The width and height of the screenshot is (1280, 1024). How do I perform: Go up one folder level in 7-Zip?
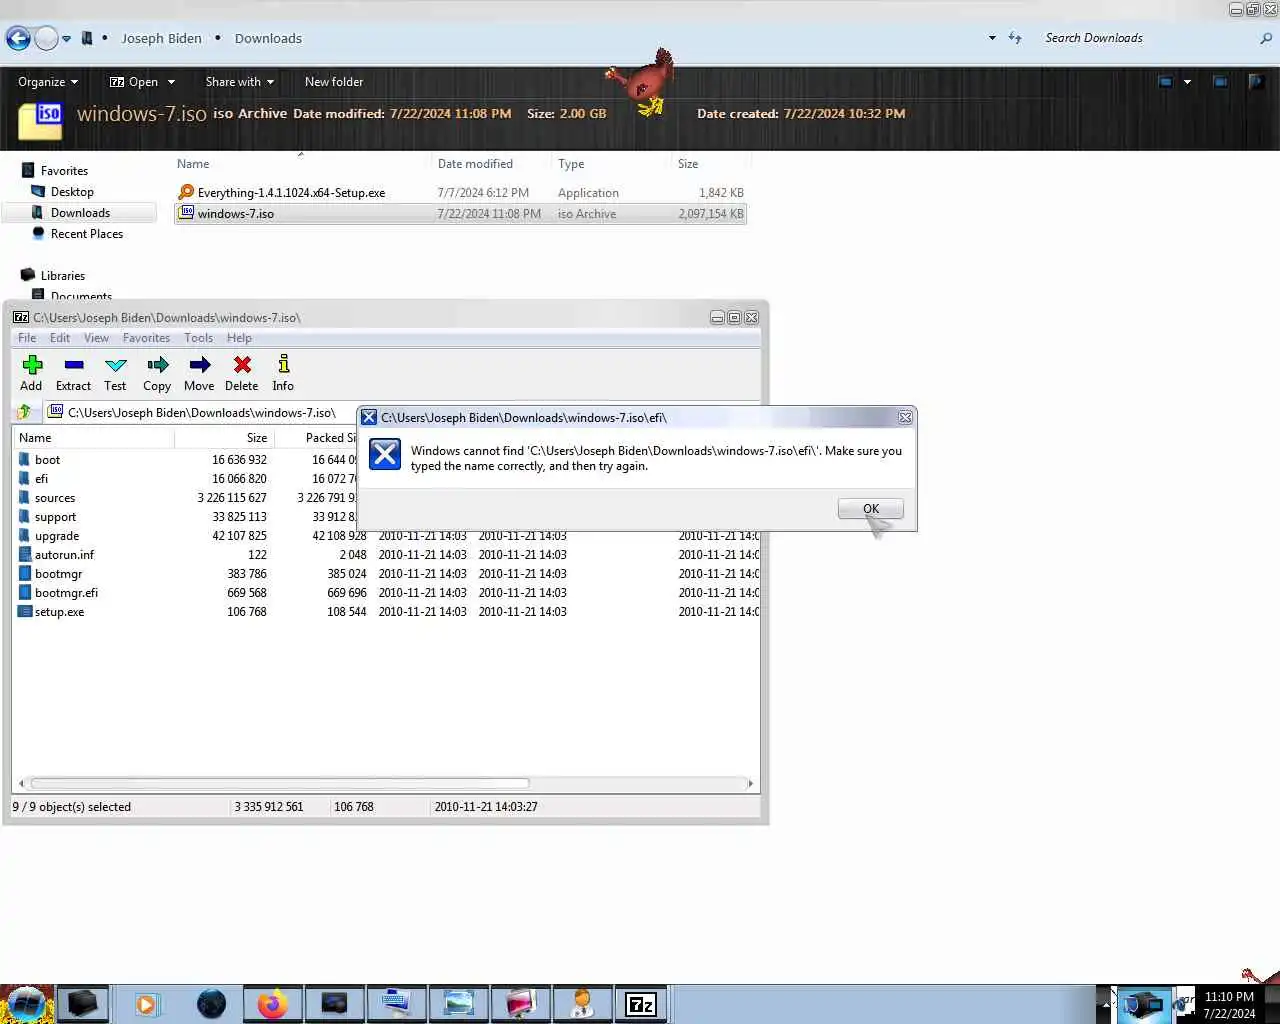point(24,412)
